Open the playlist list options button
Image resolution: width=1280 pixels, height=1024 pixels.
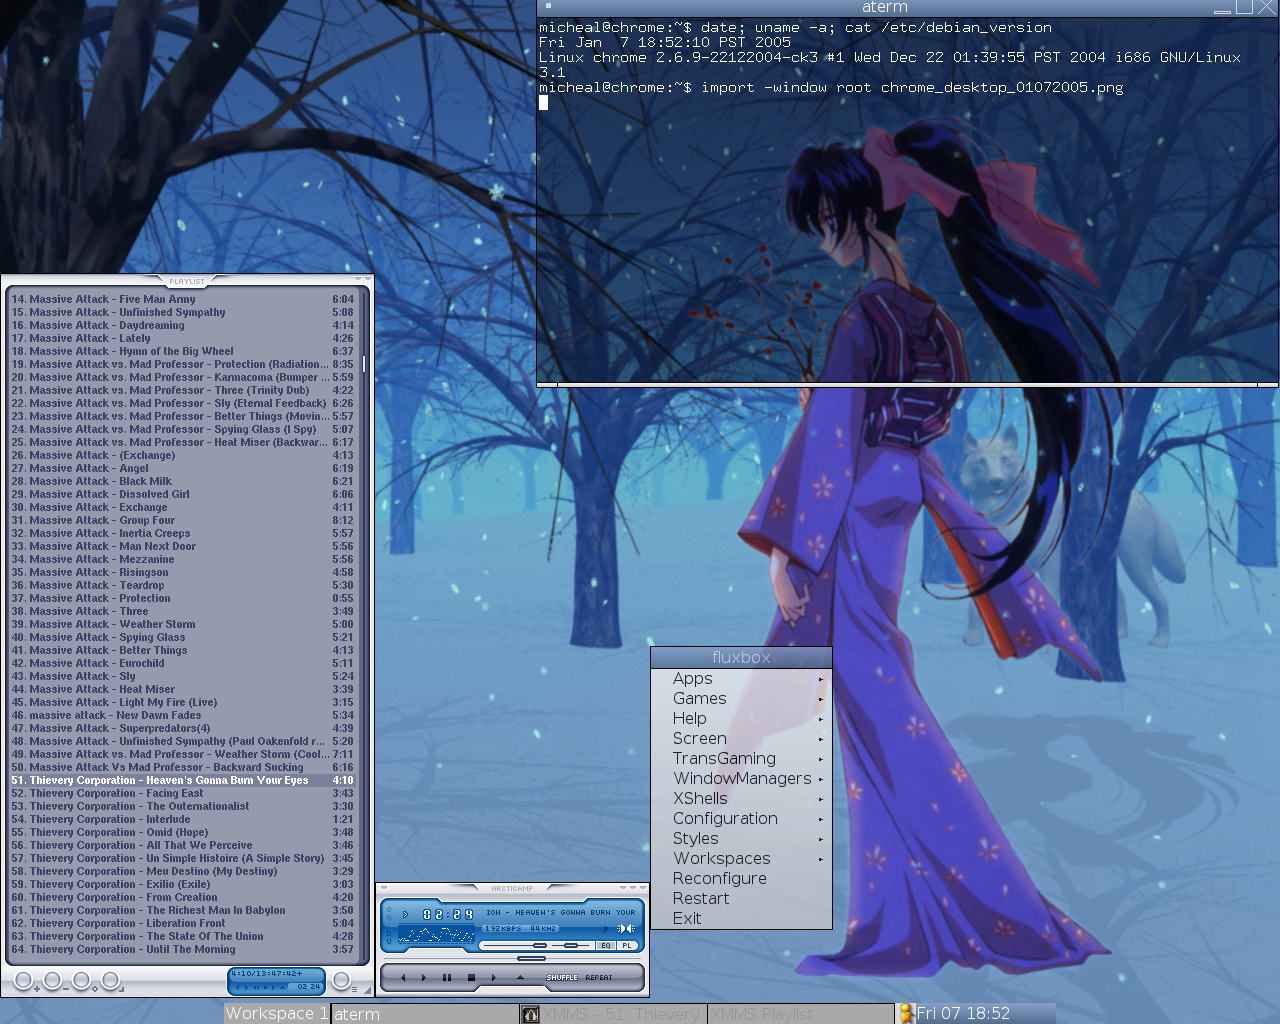coord(342,981)
